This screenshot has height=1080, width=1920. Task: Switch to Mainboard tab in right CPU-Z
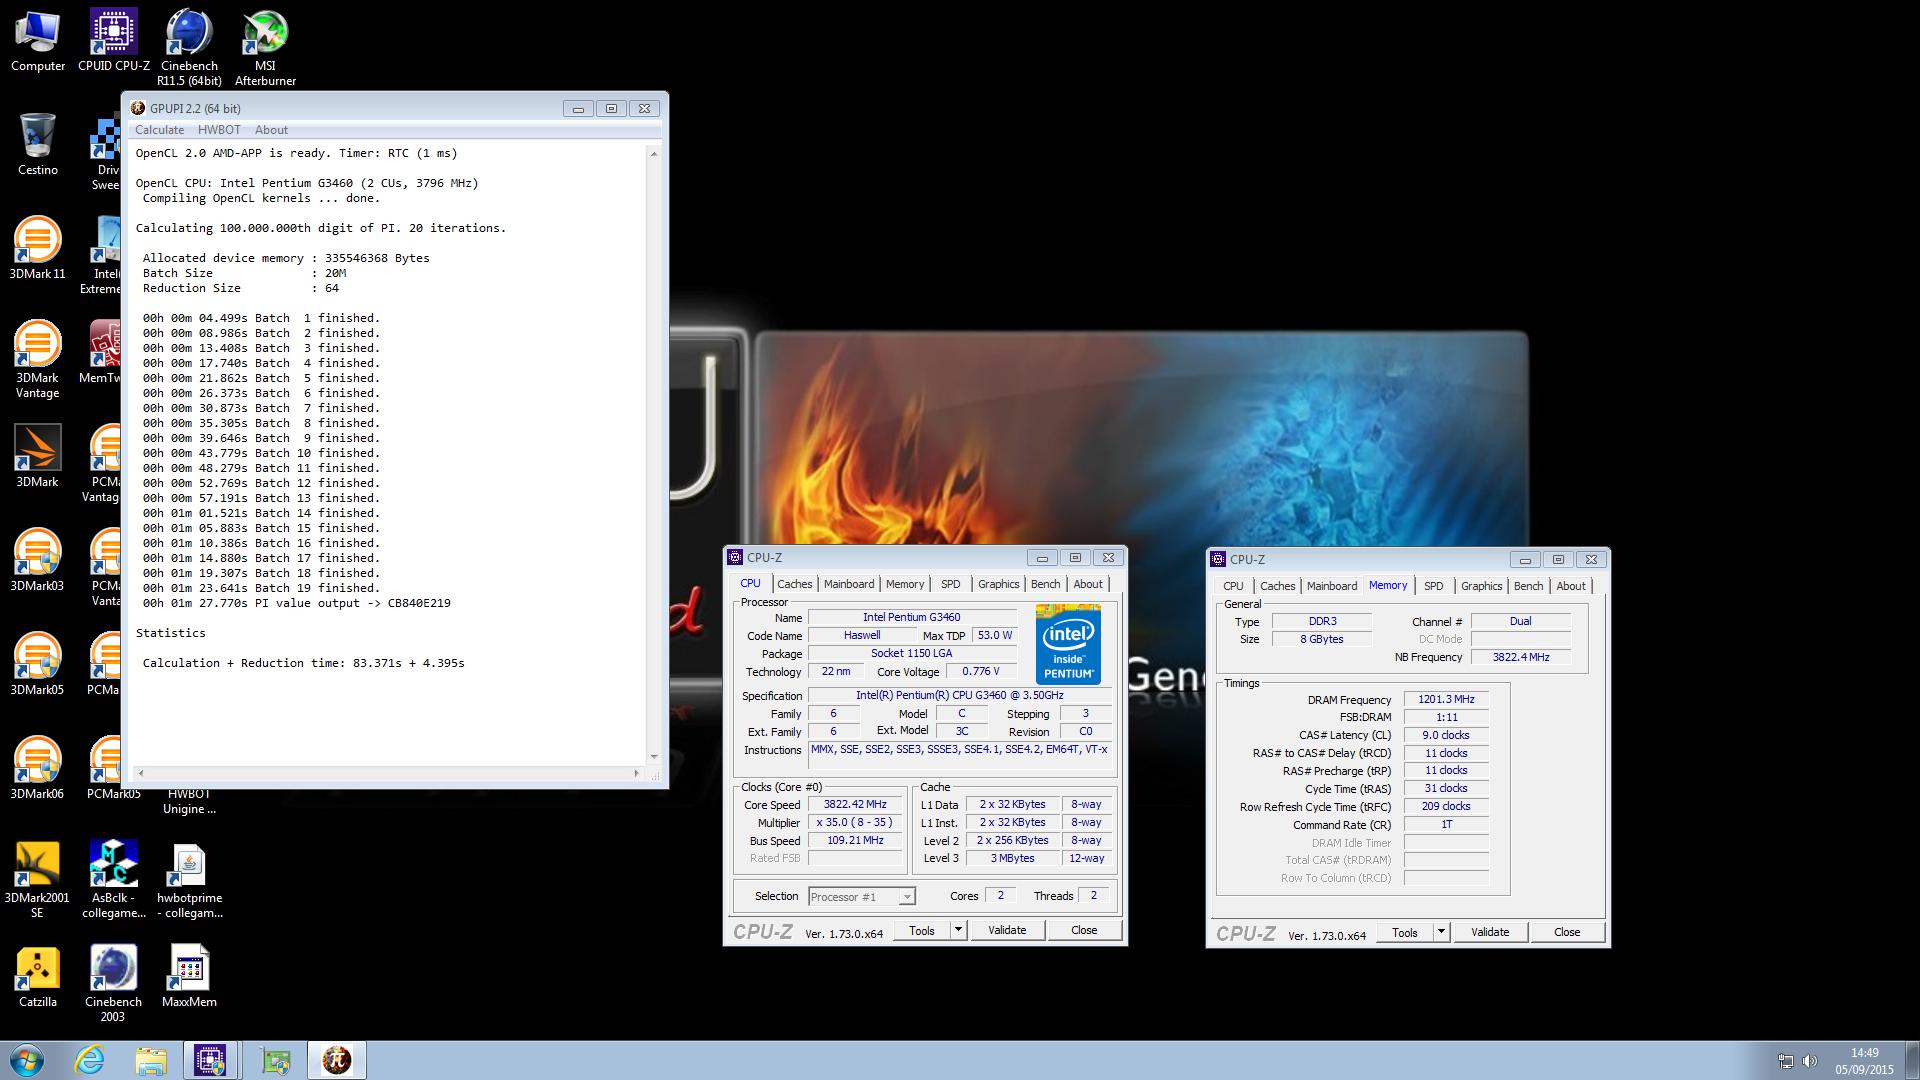tap(1332, 586)
